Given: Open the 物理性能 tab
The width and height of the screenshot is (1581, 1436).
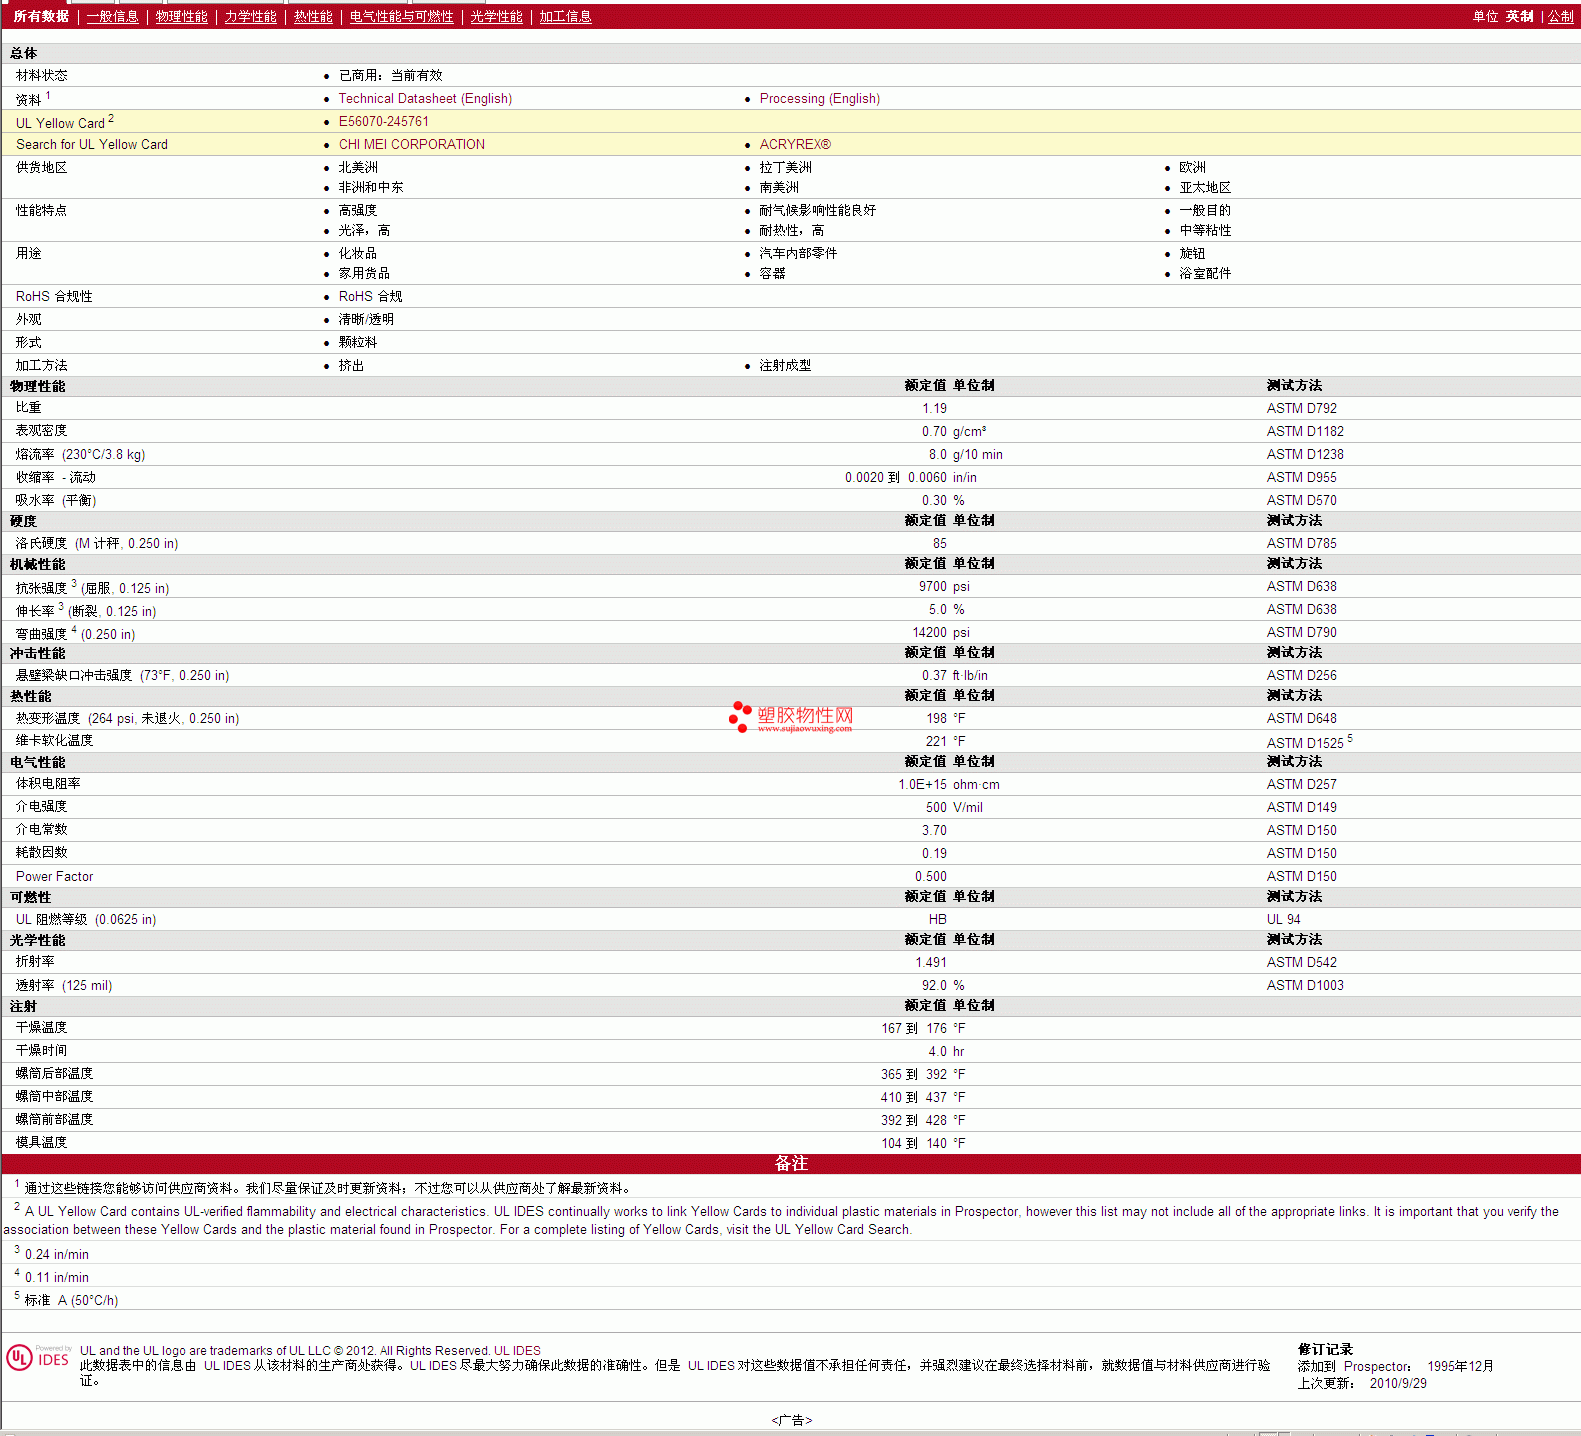Looking at the screenshot, I should point(181,17).
